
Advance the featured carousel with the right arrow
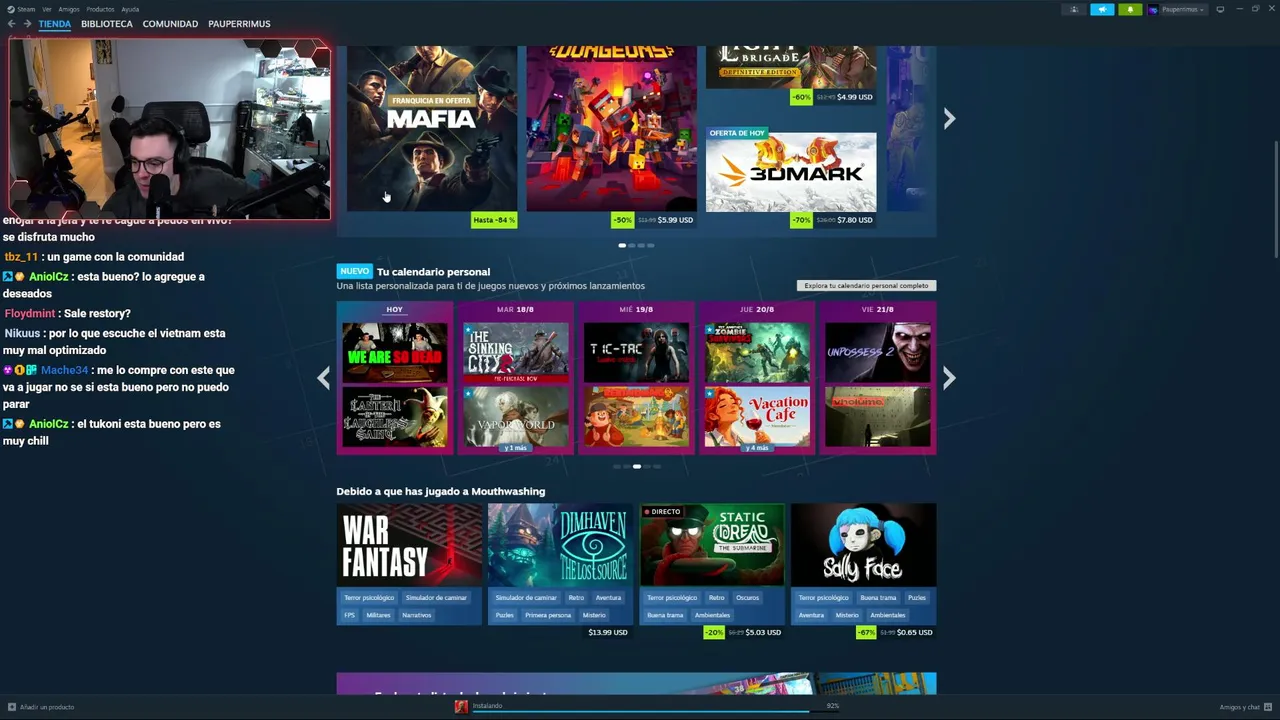pos(949,118)
